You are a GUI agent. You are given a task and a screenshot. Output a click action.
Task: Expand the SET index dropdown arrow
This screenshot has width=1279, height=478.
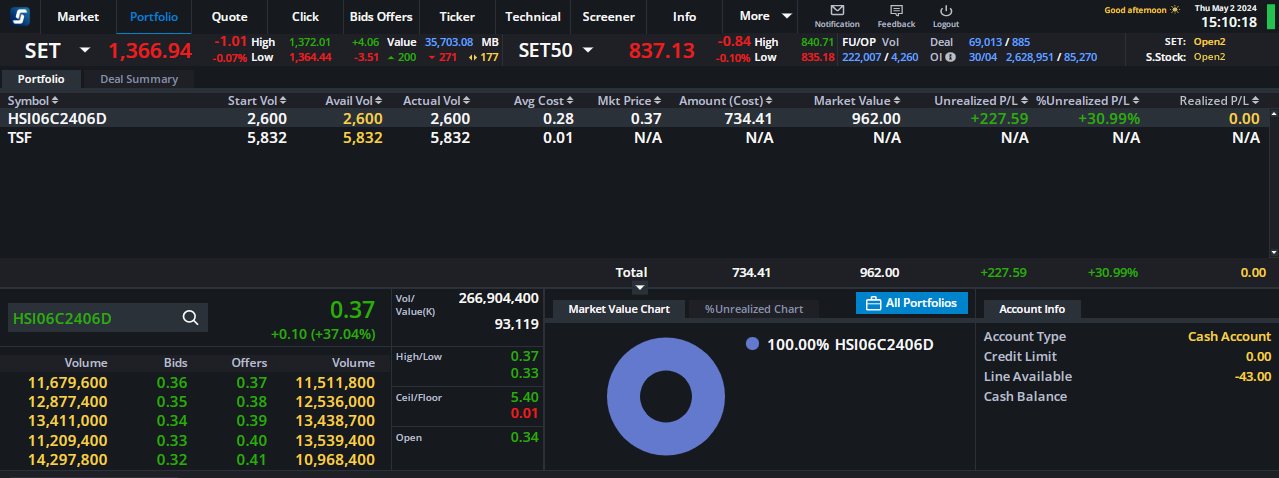pos(85,50)
